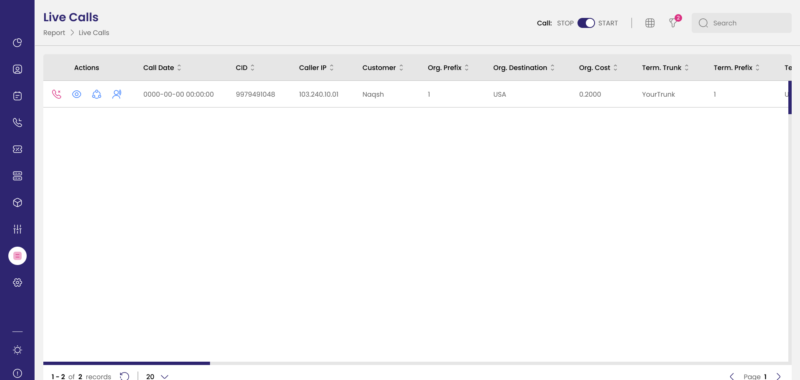Open the filter icon with badge
Image resolution: width=800 pixels, height=380 pixels.
tap(673, 23)
